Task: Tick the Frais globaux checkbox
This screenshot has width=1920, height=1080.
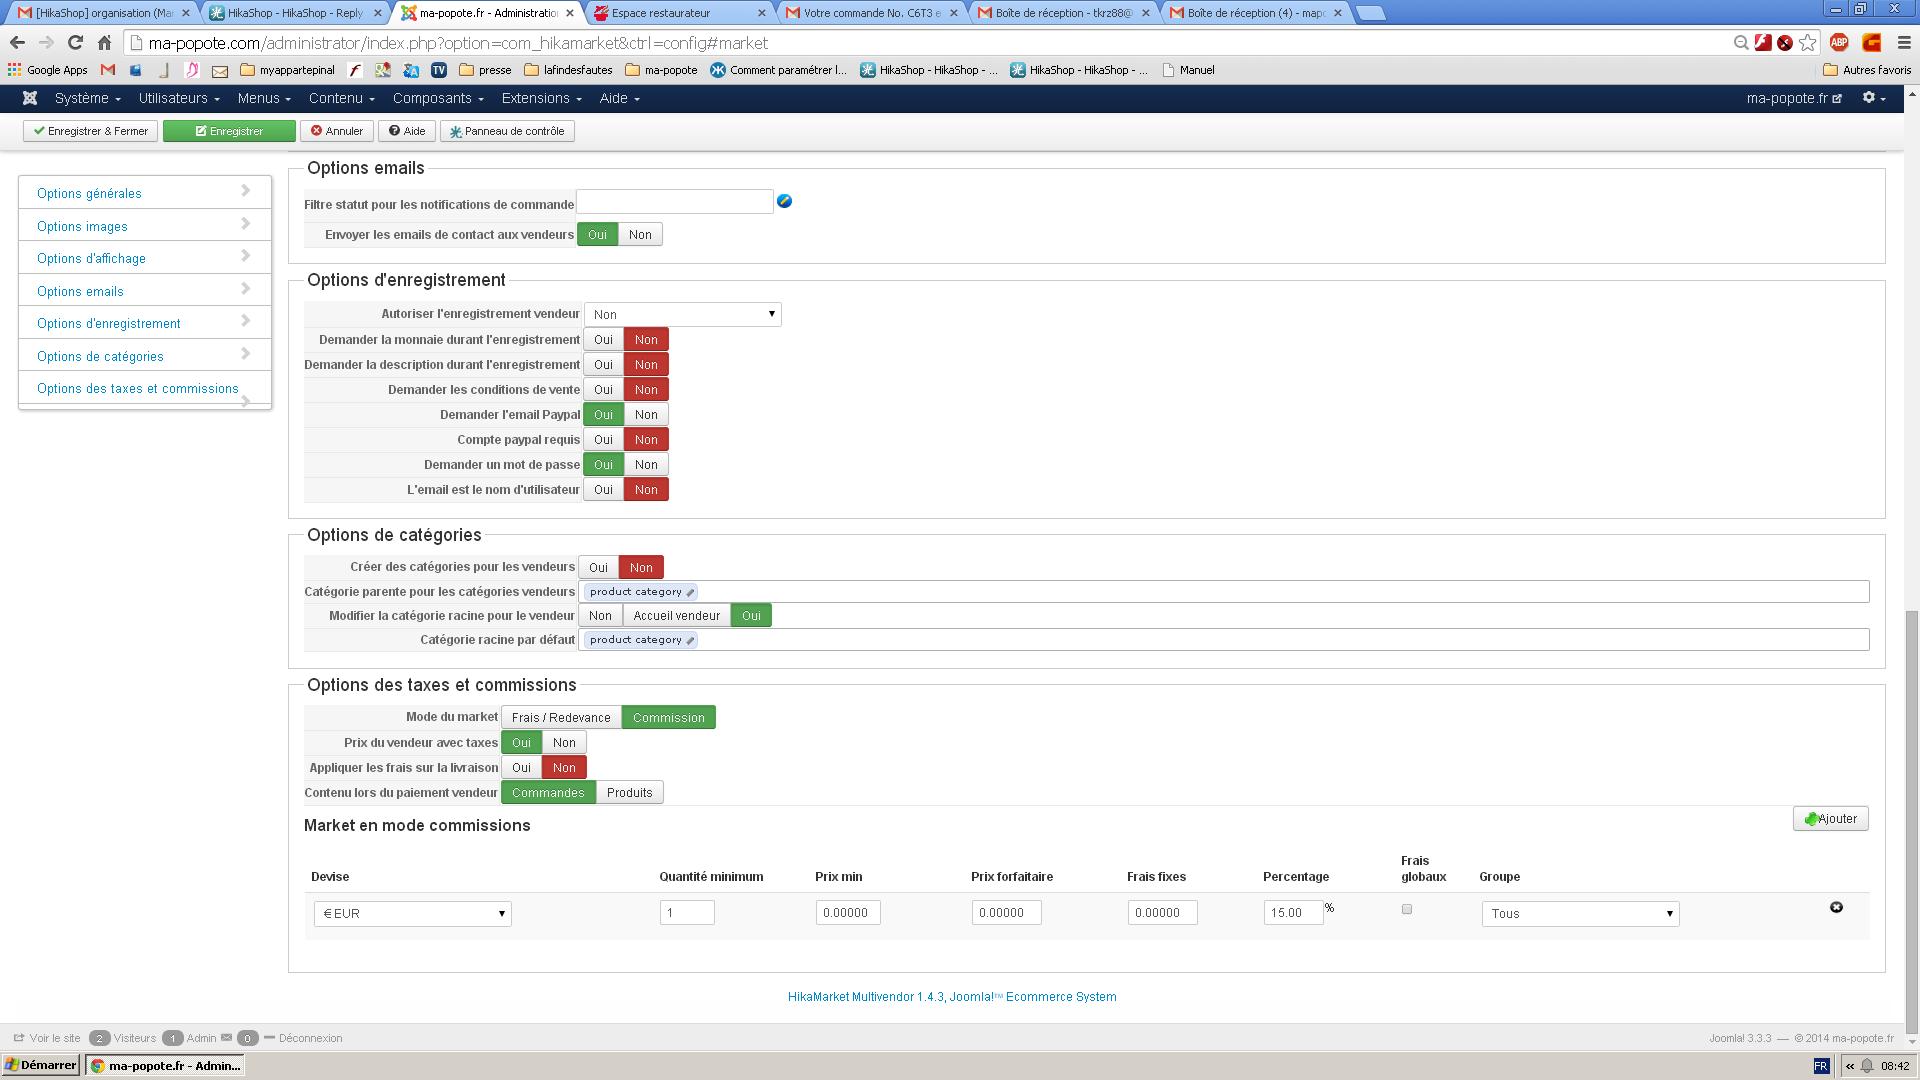Action: pyautogui.click(x=1407, y=909)
